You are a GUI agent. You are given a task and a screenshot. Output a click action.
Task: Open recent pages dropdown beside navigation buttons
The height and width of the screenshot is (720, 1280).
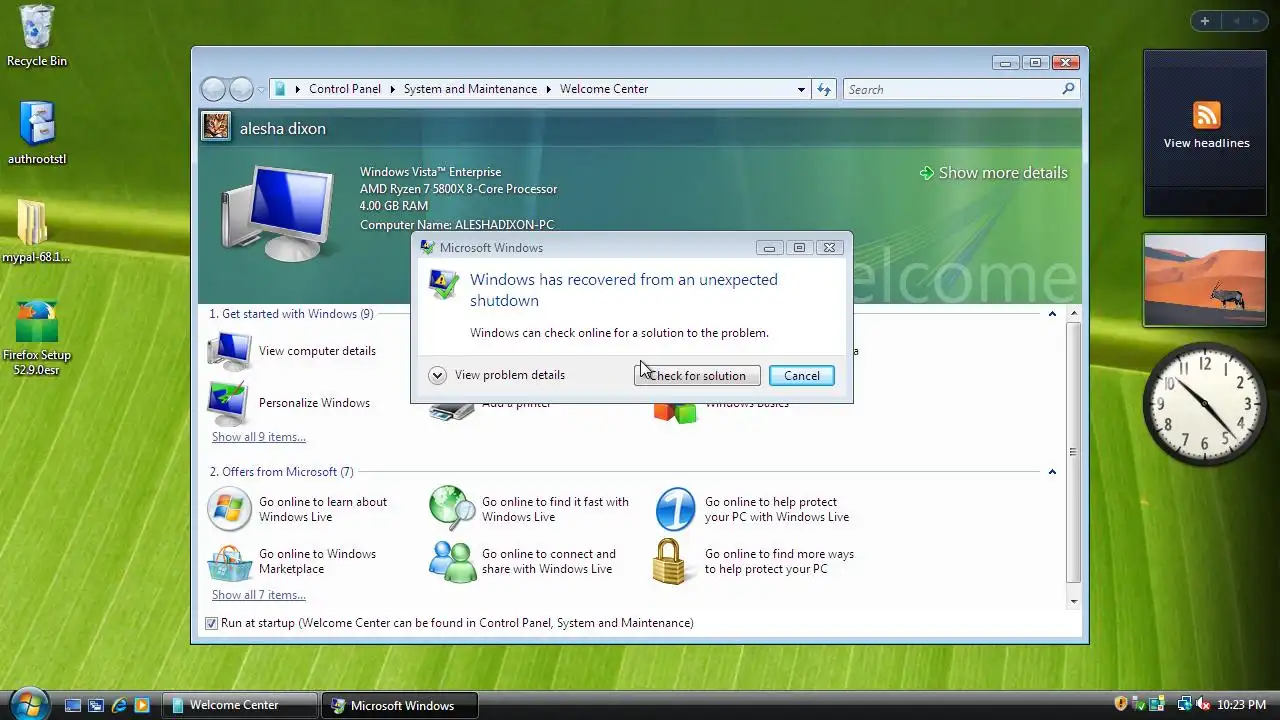pyautogui.click(x=261, y=89)
